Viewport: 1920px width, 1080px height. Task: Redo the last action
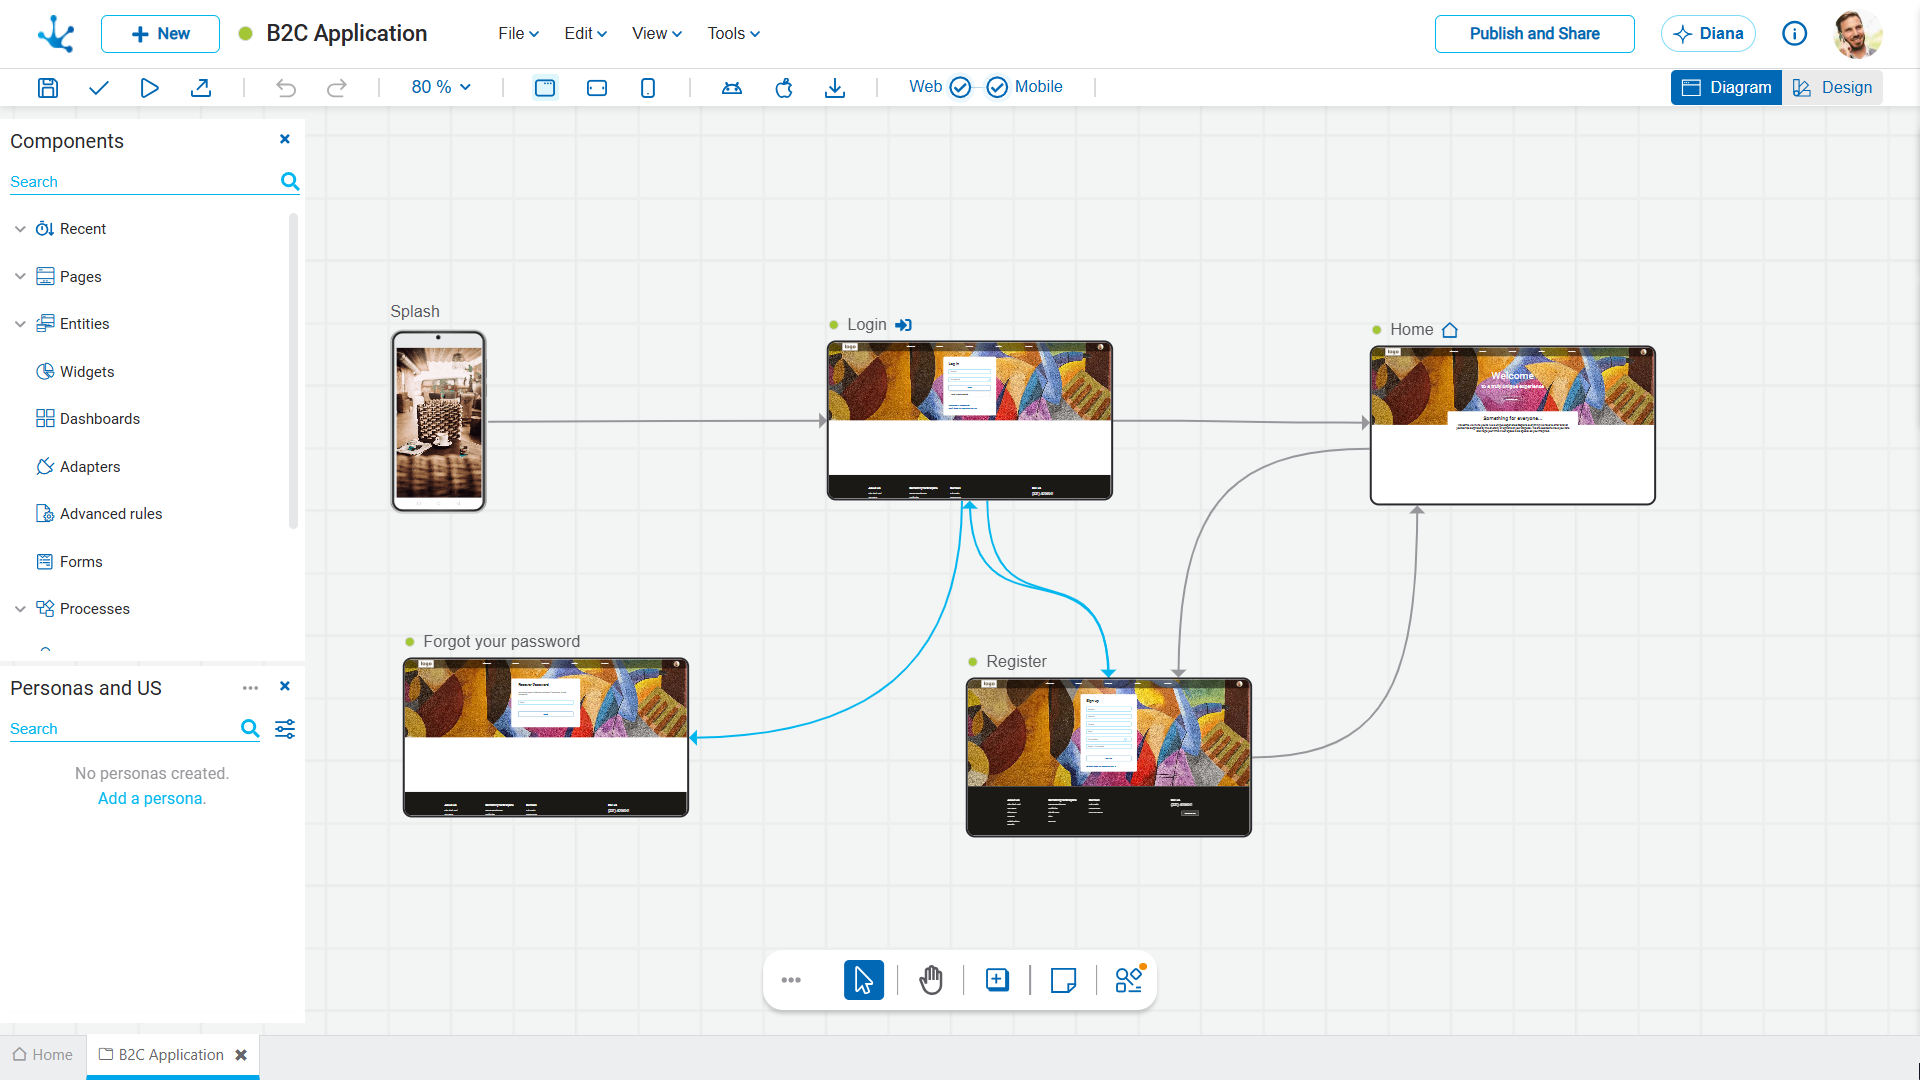pos(337,88)
